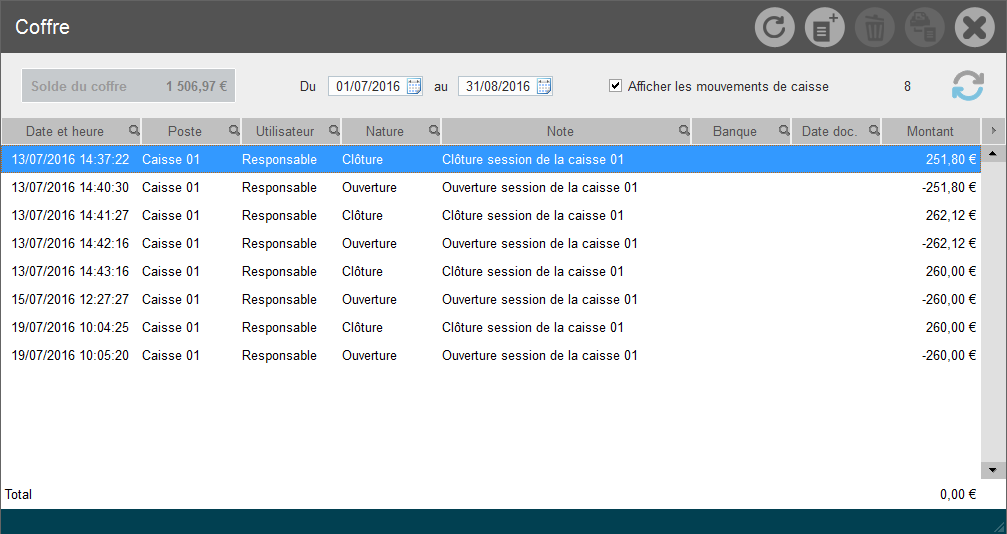Select the 19/07/2016 10:04:25 Clôture row
The image size is (1007, 534).
click(x=400, y=327)
